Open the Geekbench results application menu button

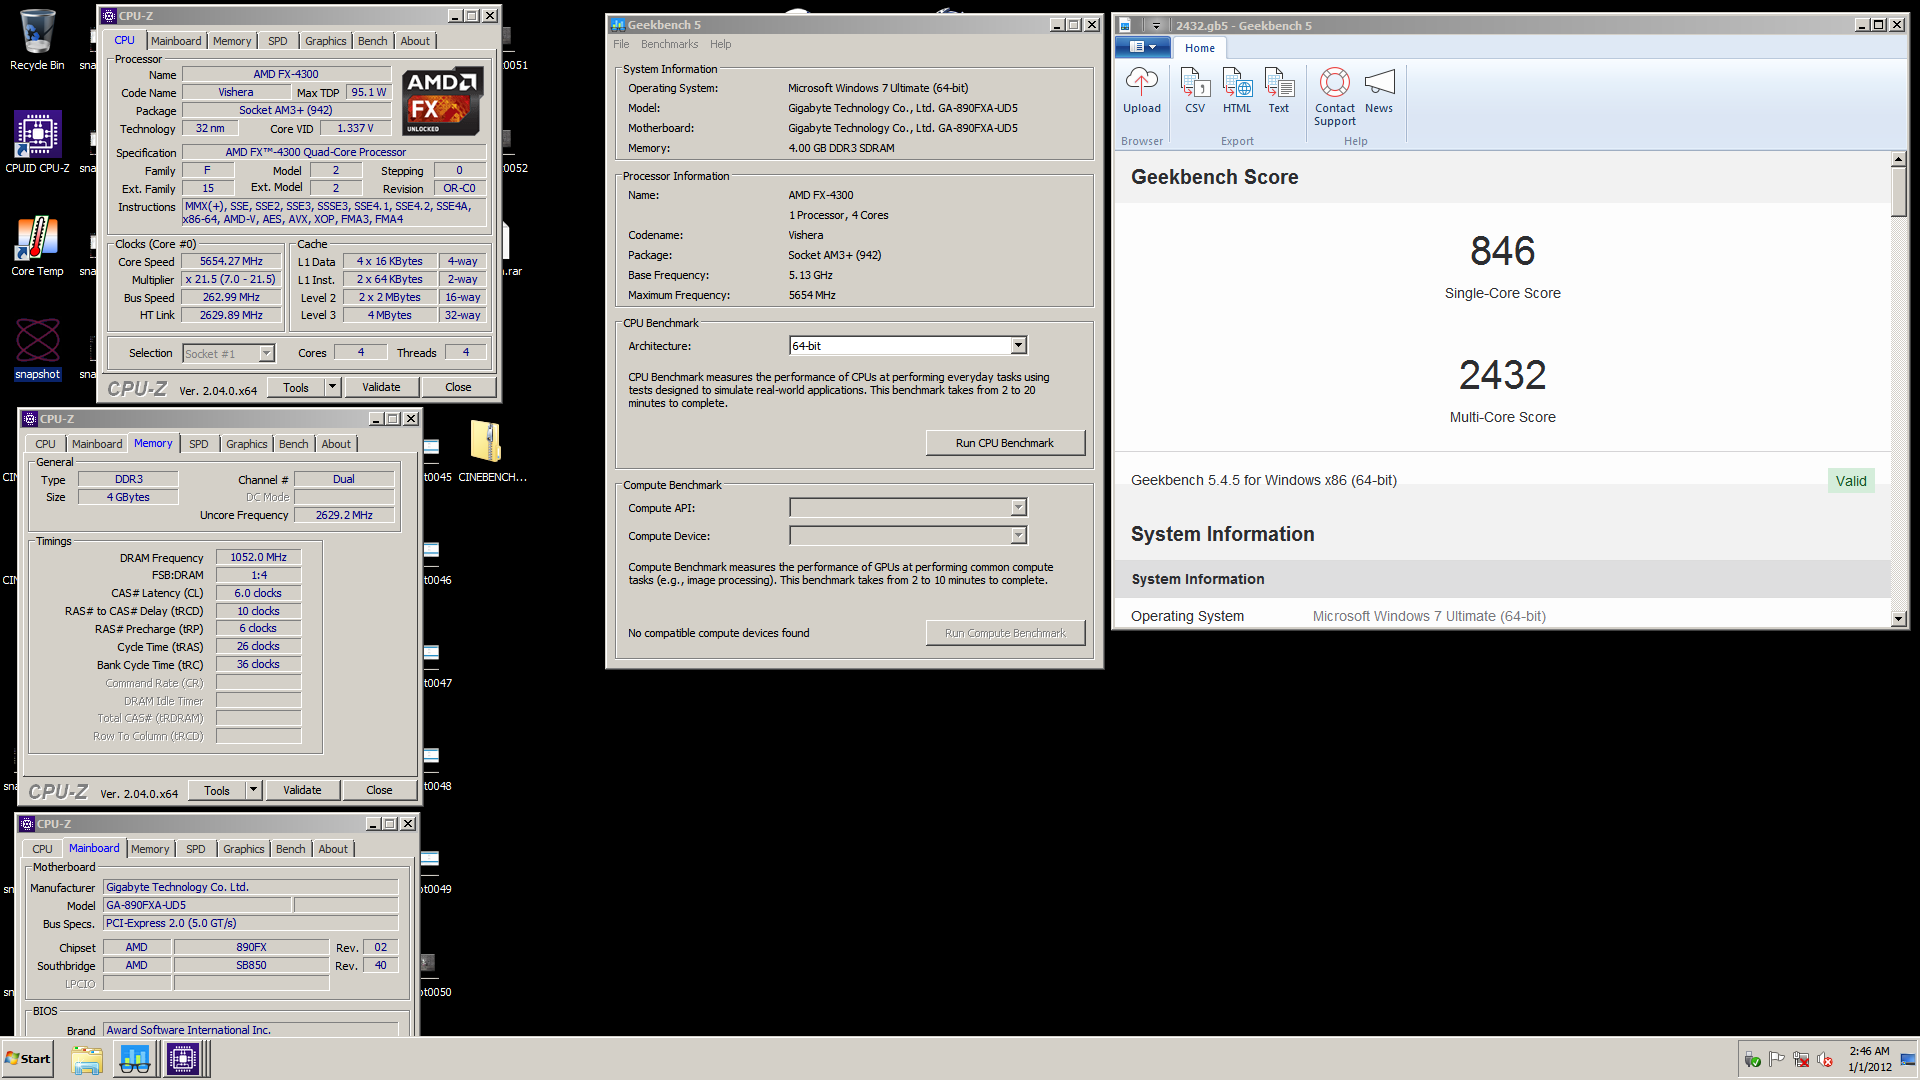click(x=1142, y=47)
